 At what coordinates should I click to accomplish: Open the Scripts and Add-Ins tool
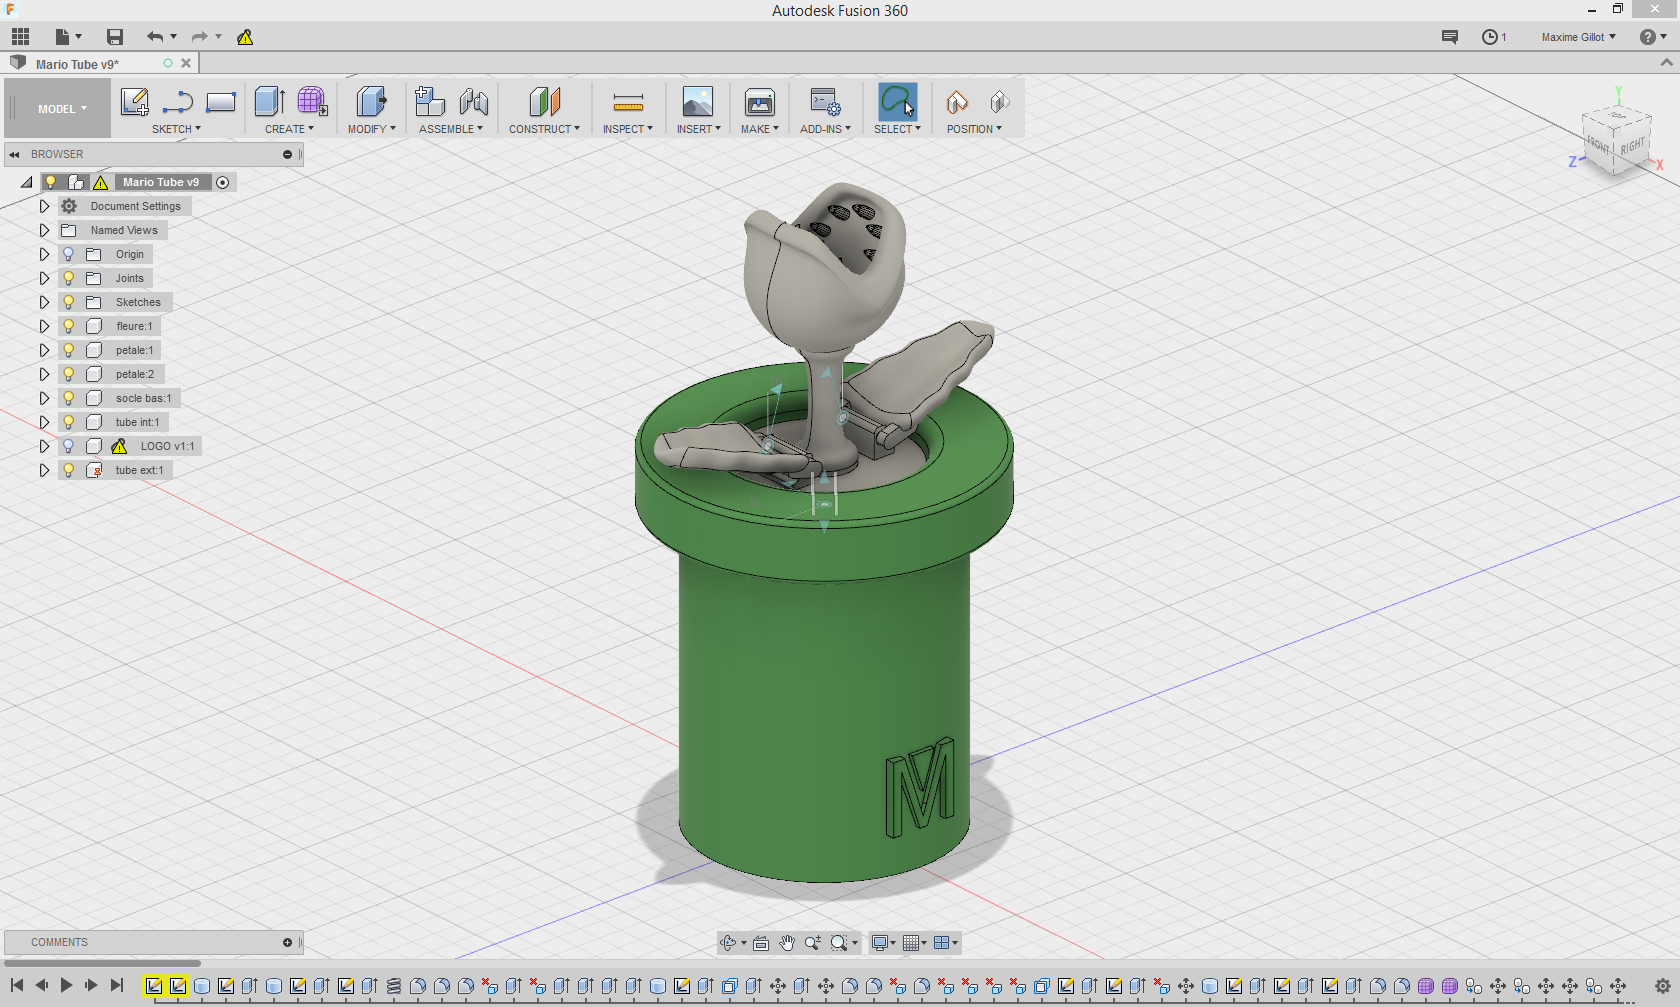(x=825, y=102)
